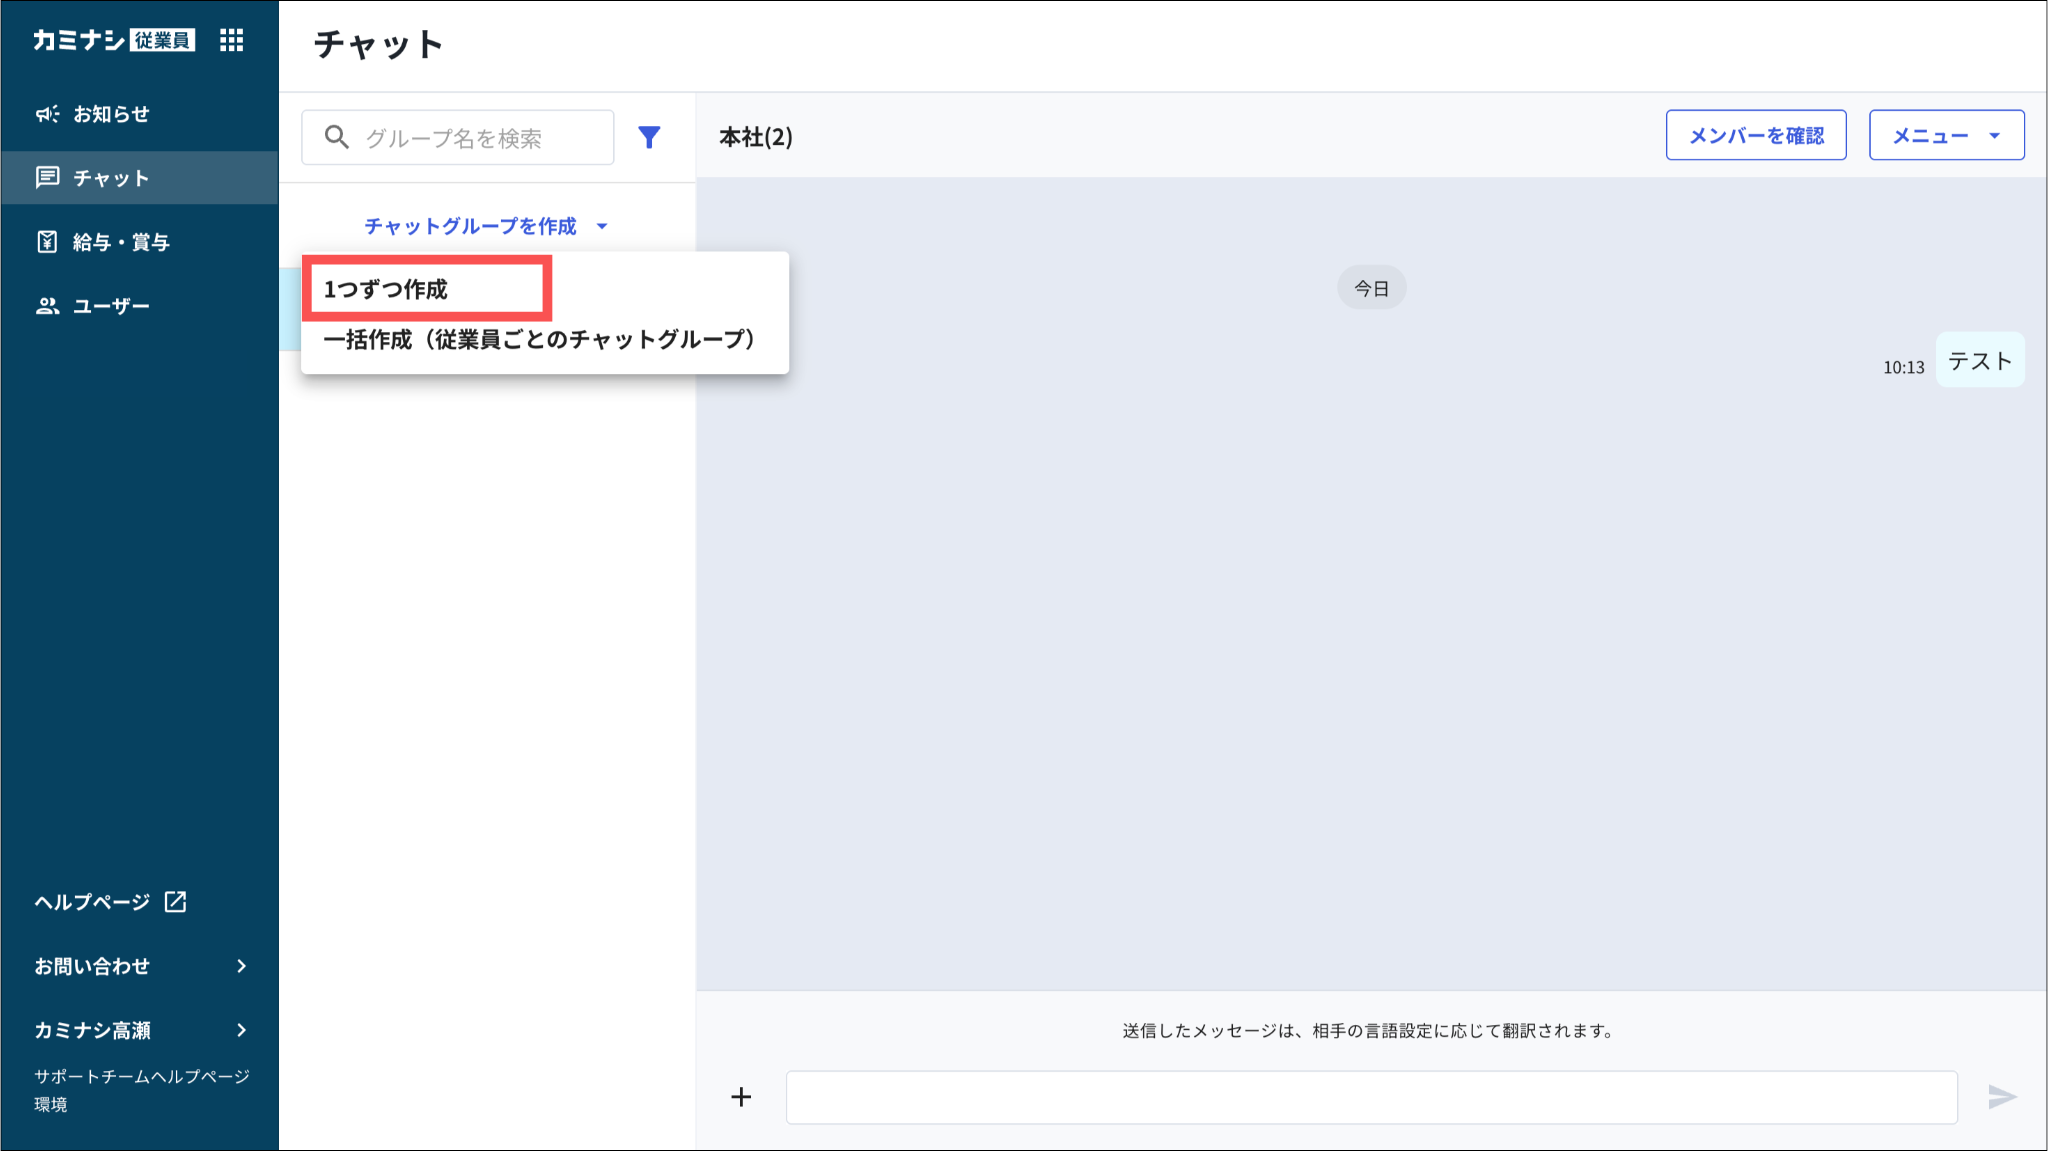Expand カミナシ高瀬 account chevron
The image size is (2048, 1151).
tap(241, 1030)
